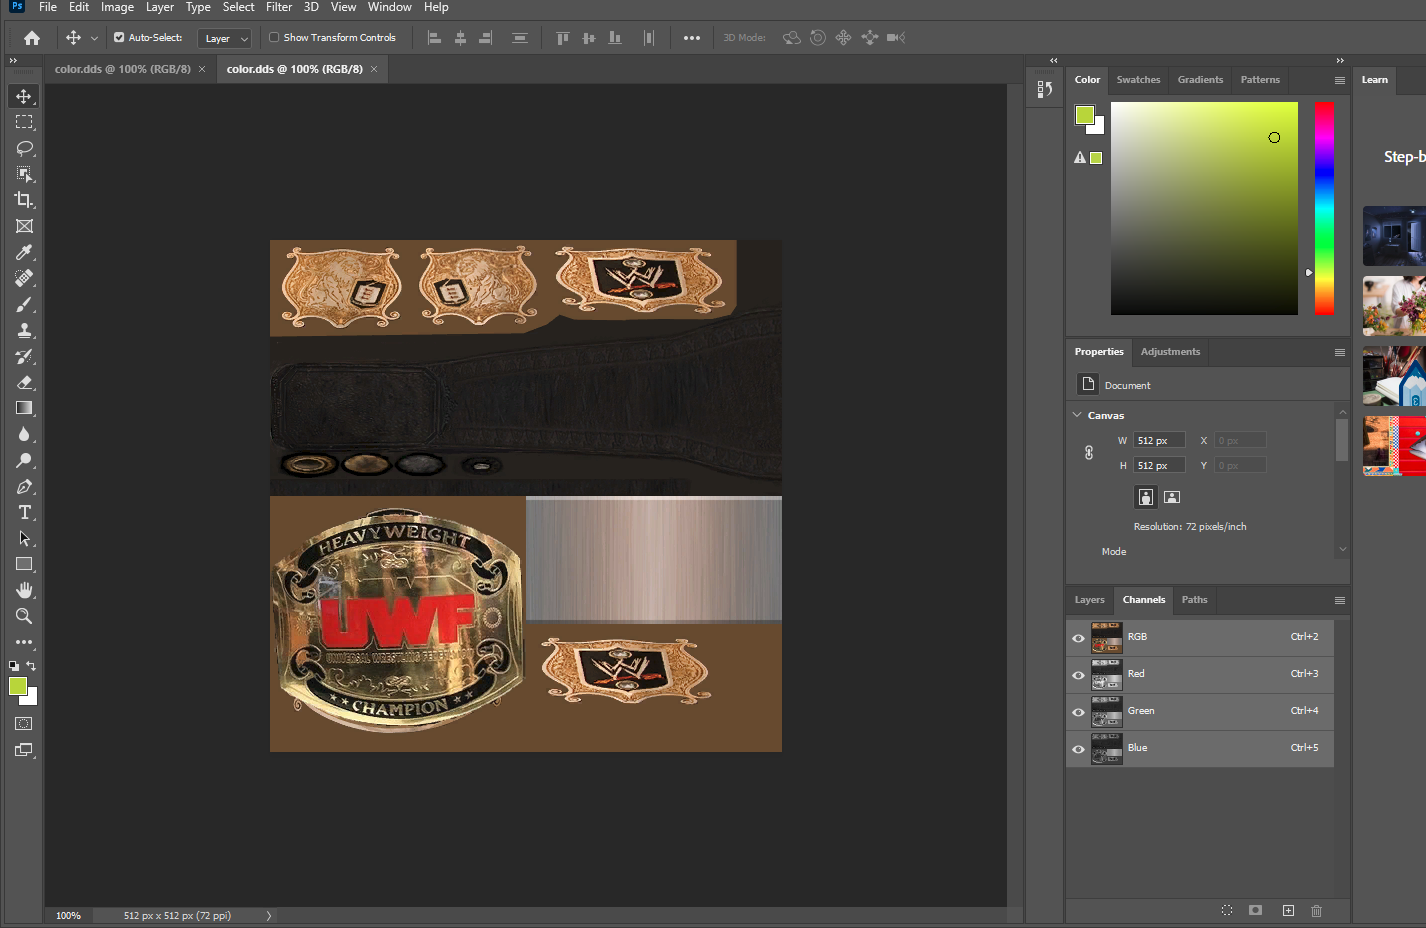1426x928 pixels.
Task: Pick a color in the color field
Action: tap(1204, 208)
